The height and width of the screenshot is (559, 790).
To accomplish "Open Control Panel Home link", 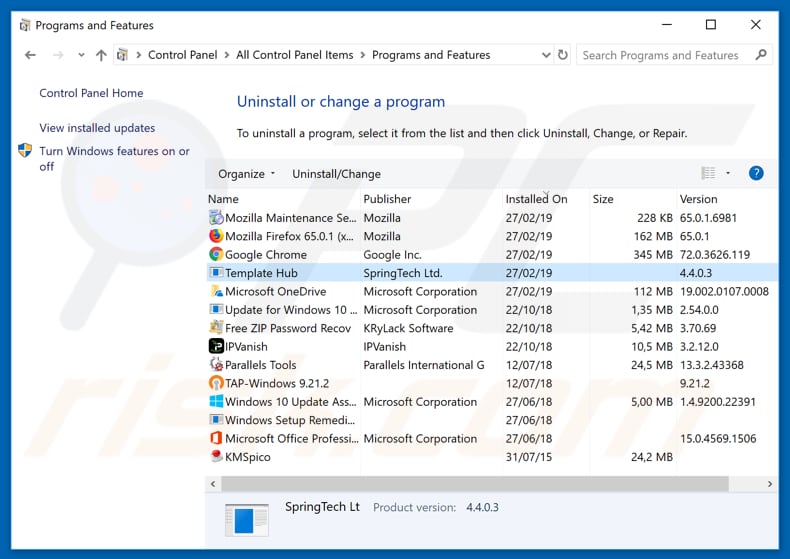I will 91,93.
